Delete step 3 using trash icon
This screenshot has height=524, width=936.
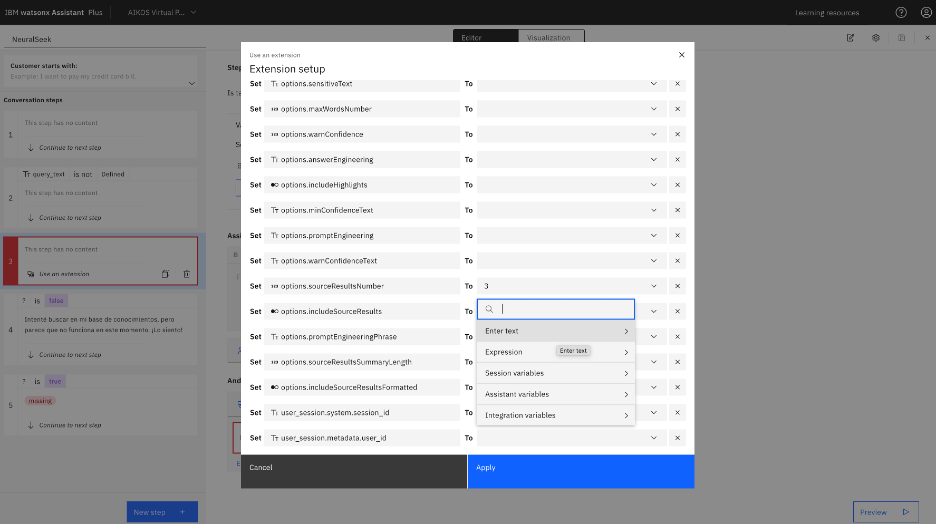pyautogui.click(x=187, y=274)
